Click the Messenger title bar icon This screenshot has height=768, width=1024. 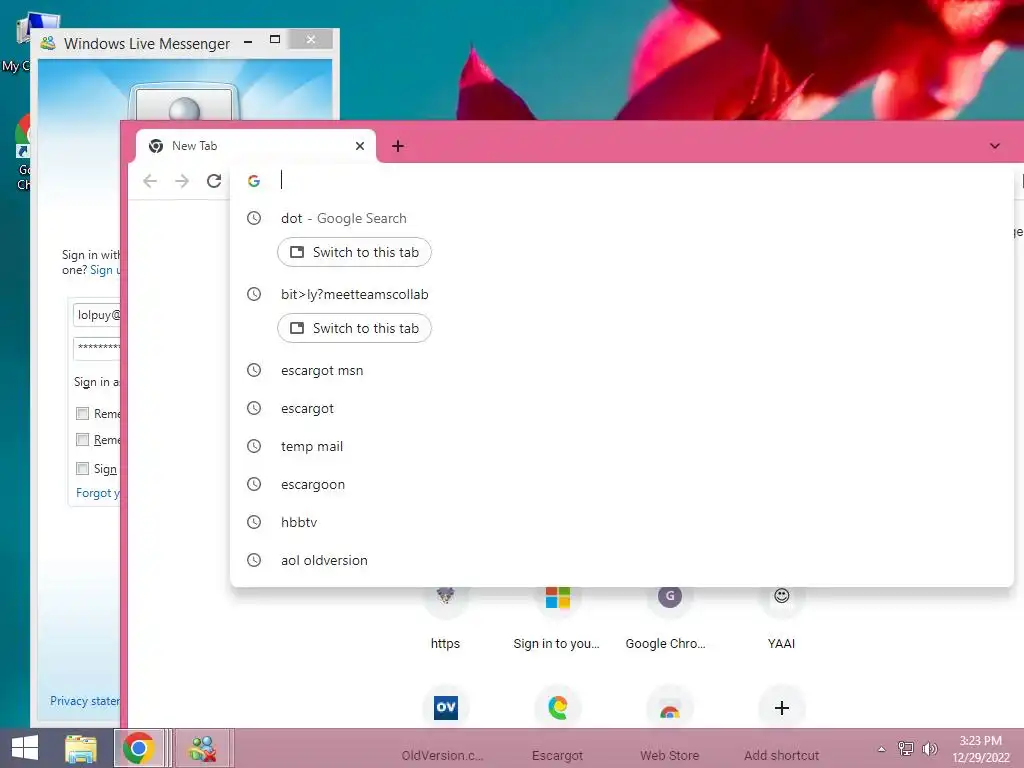click(x=48, y=44)
